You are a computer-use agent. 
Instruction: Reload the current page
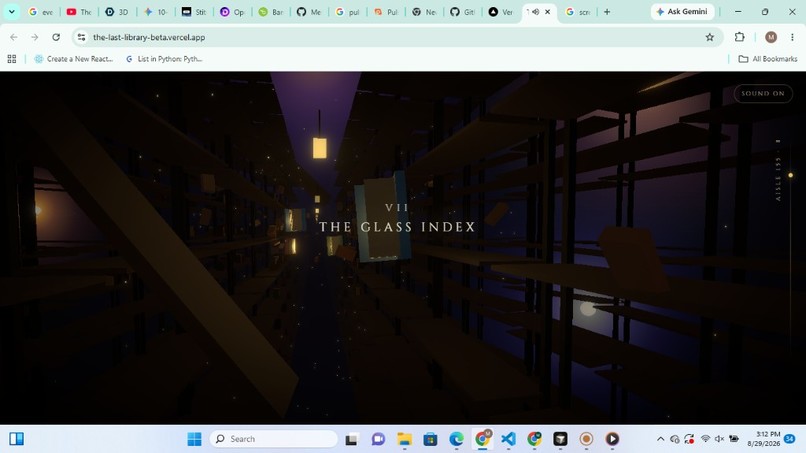click(56, 37)
